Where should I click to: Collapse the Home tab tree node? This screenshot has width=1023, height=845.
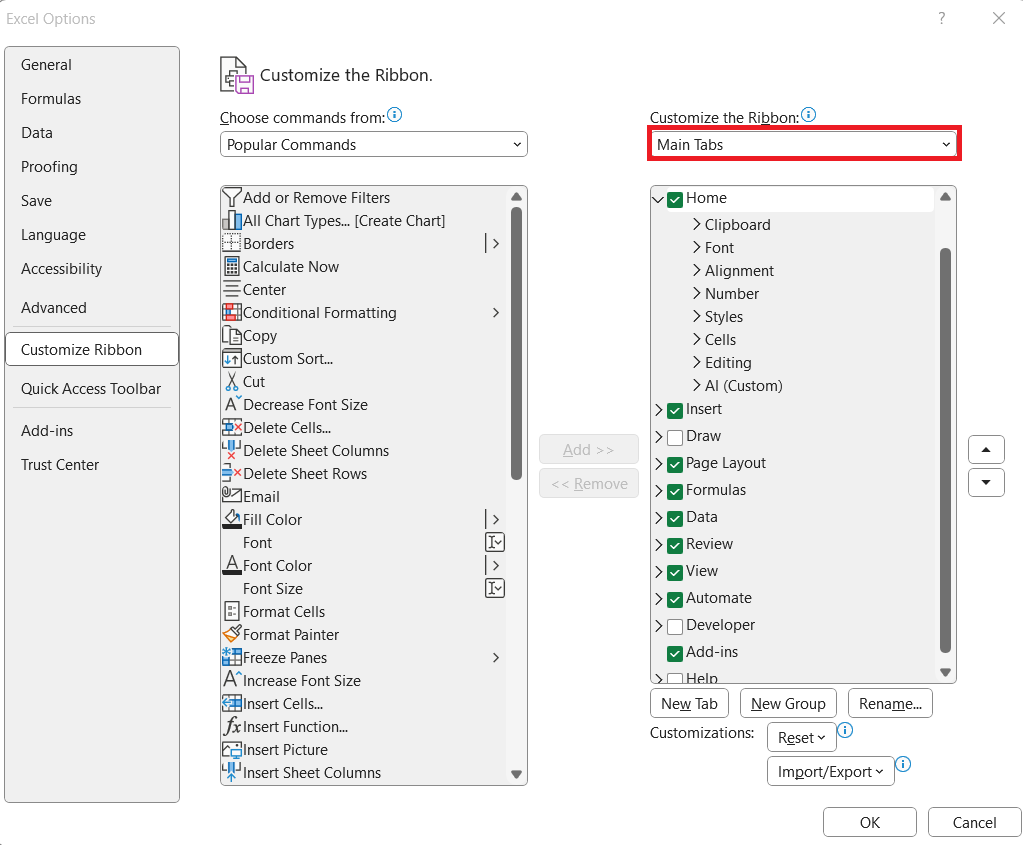(x=658, y=199)
